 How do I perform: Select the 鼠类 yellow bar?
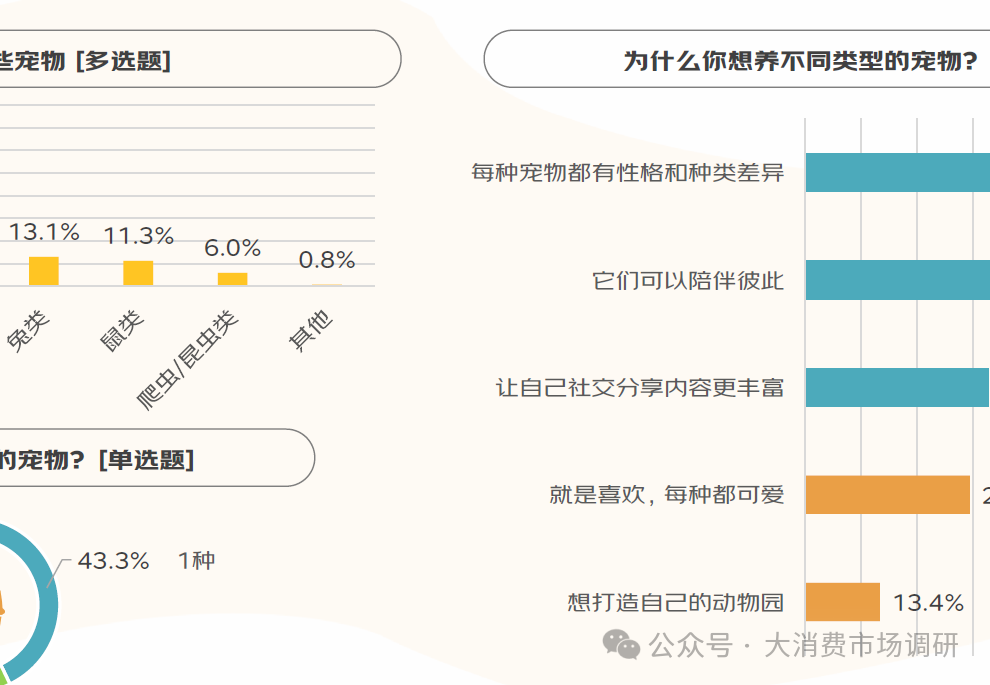(x=138, y=273)
